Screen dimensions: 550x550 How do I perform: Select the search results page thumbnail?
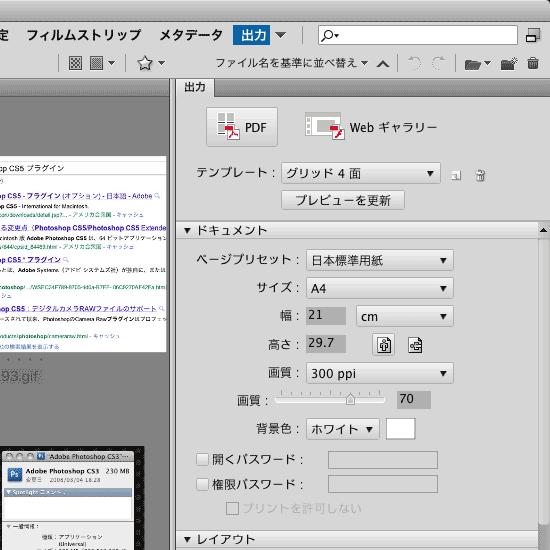83,254
